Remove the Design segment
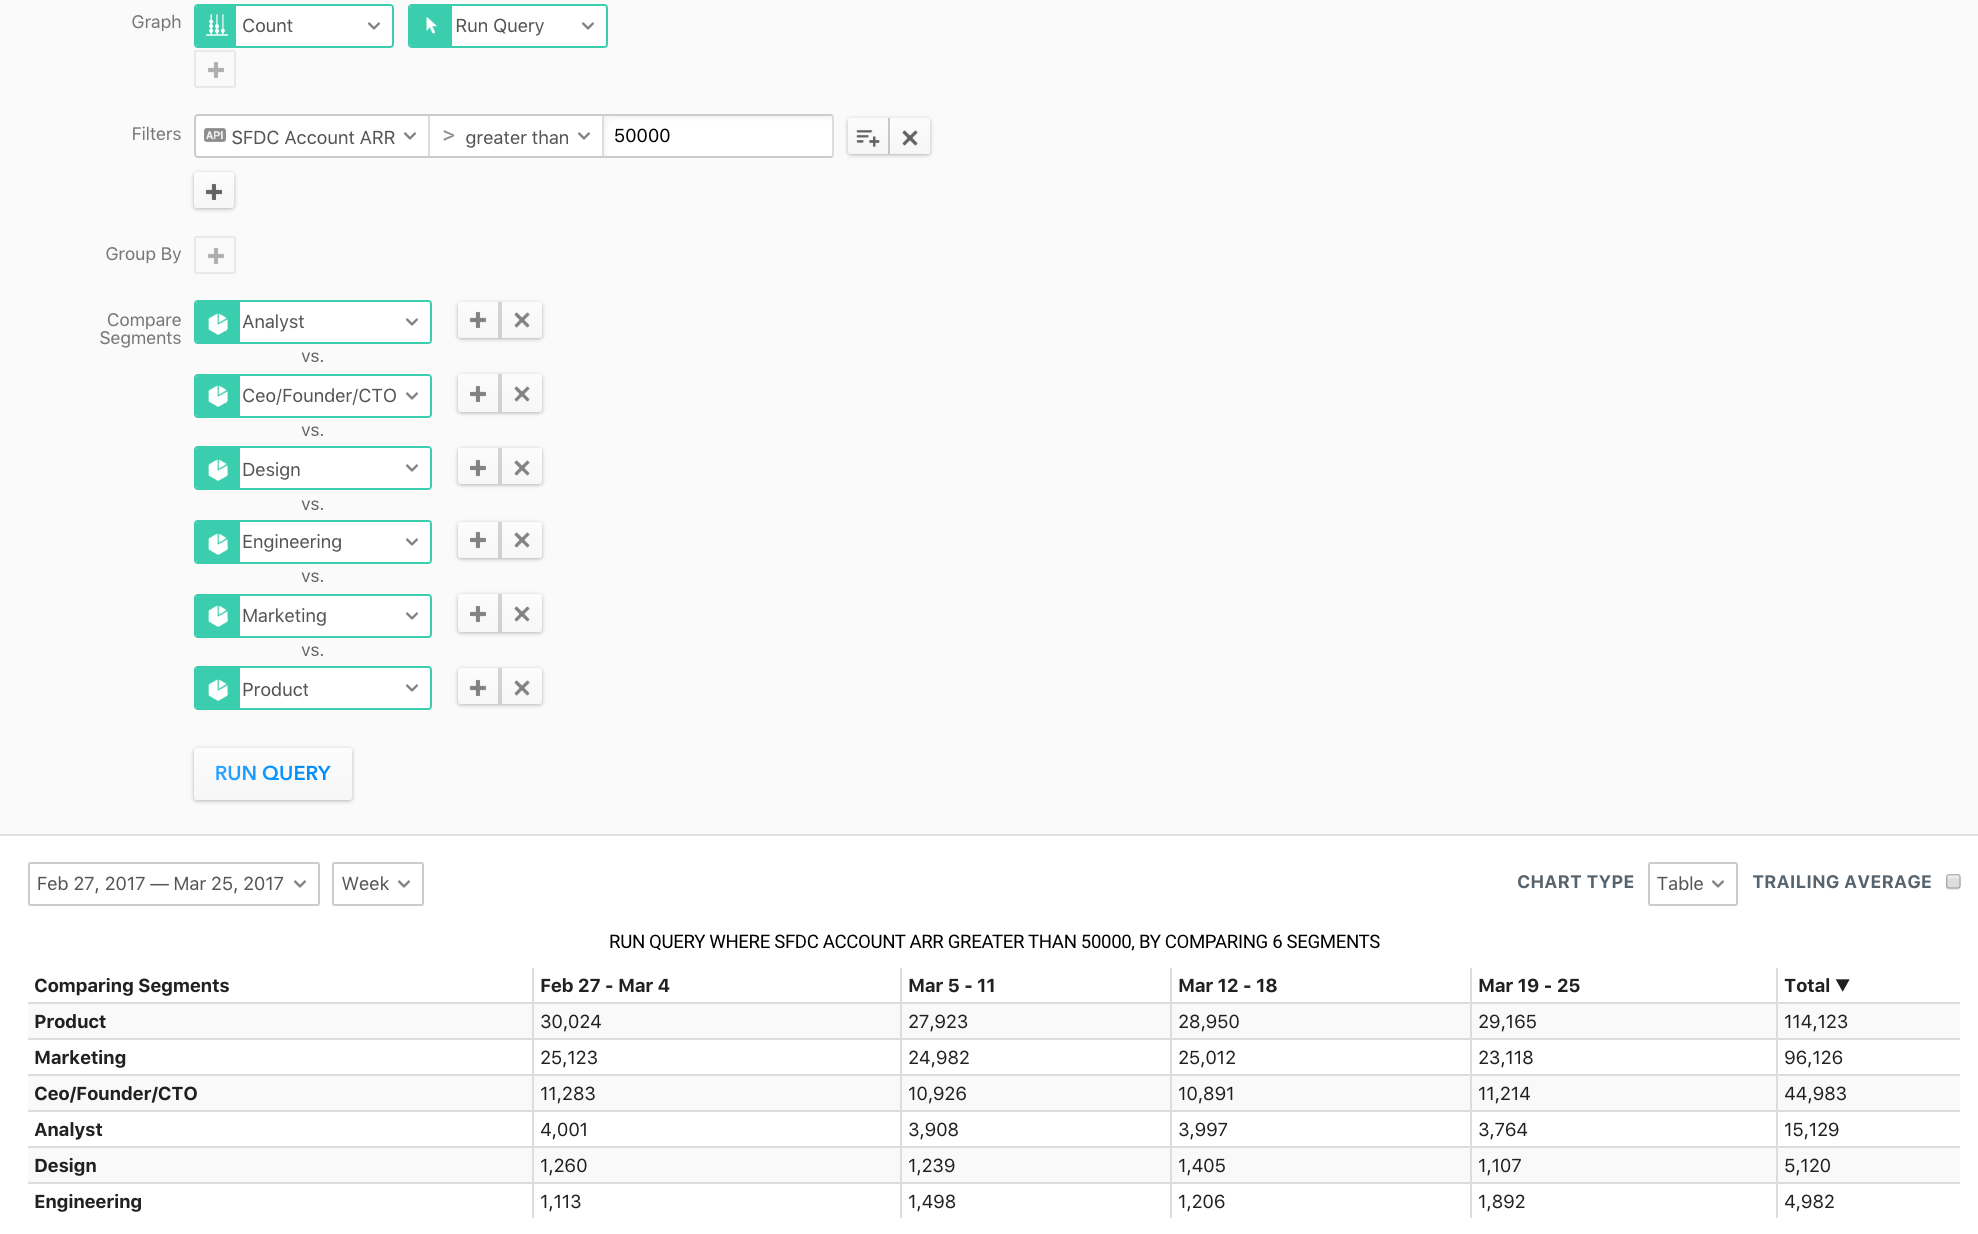 pyautogui.click(x=521, y=468)
